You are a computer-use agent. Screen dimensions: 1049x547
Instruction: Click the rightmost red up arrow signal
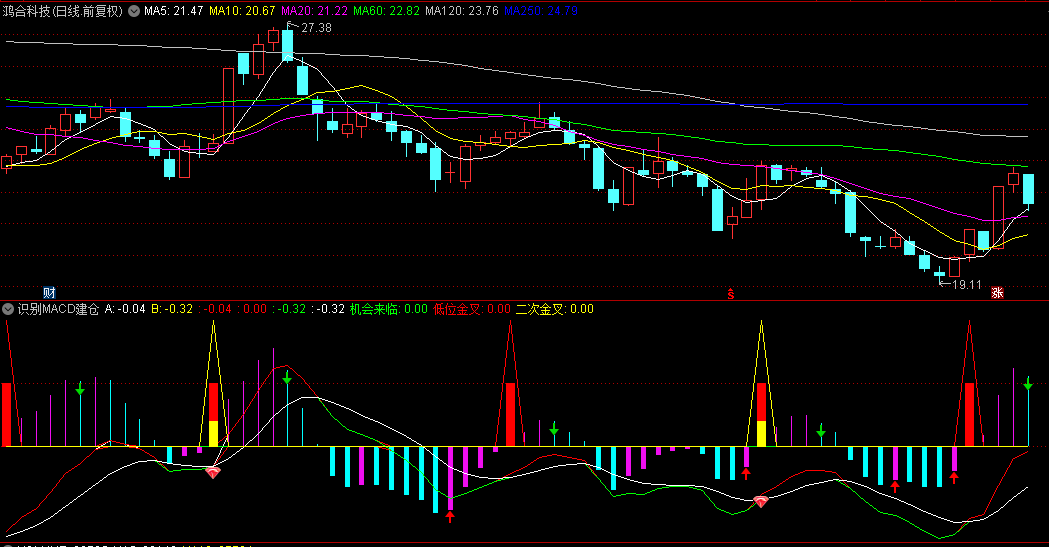(x=954, y=477)
